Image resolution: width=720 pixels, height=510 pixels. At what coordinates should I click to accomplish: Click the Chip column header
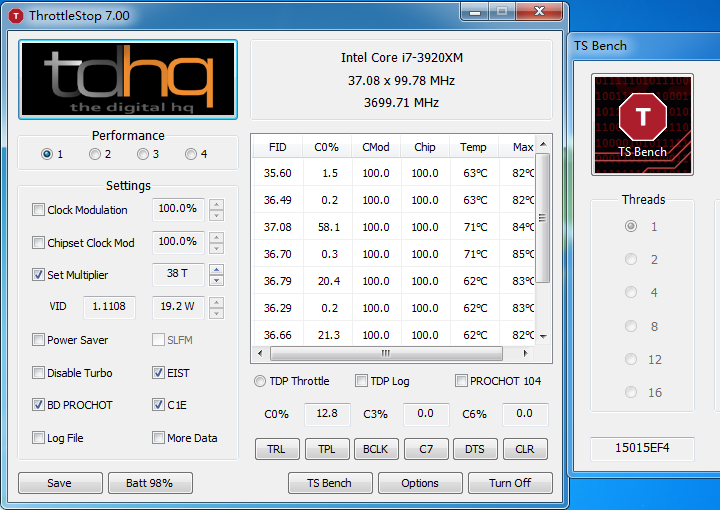(x=425, y=147)
